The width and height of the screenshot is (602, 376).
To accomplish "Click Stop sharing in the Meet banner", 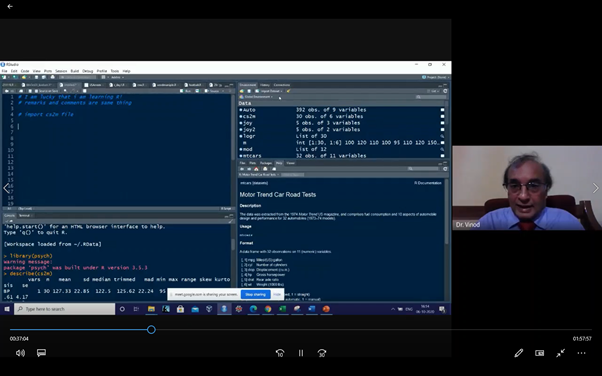I will [x=255, y=295].
